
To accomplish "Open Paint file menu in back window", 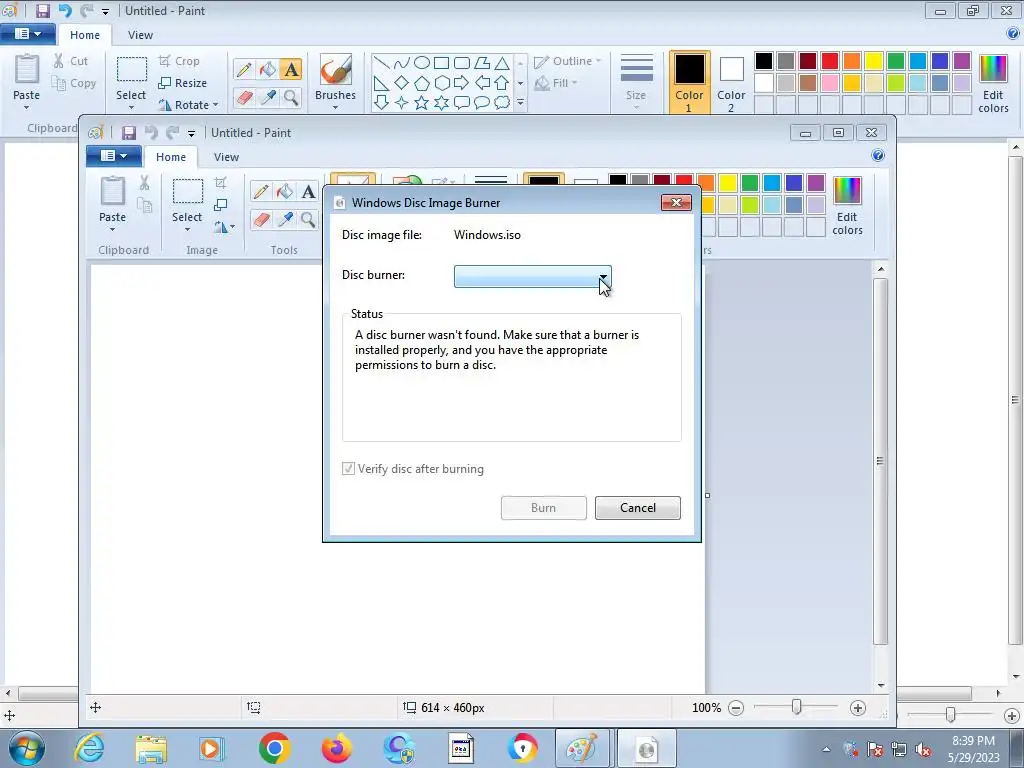I will click(27, 34).
